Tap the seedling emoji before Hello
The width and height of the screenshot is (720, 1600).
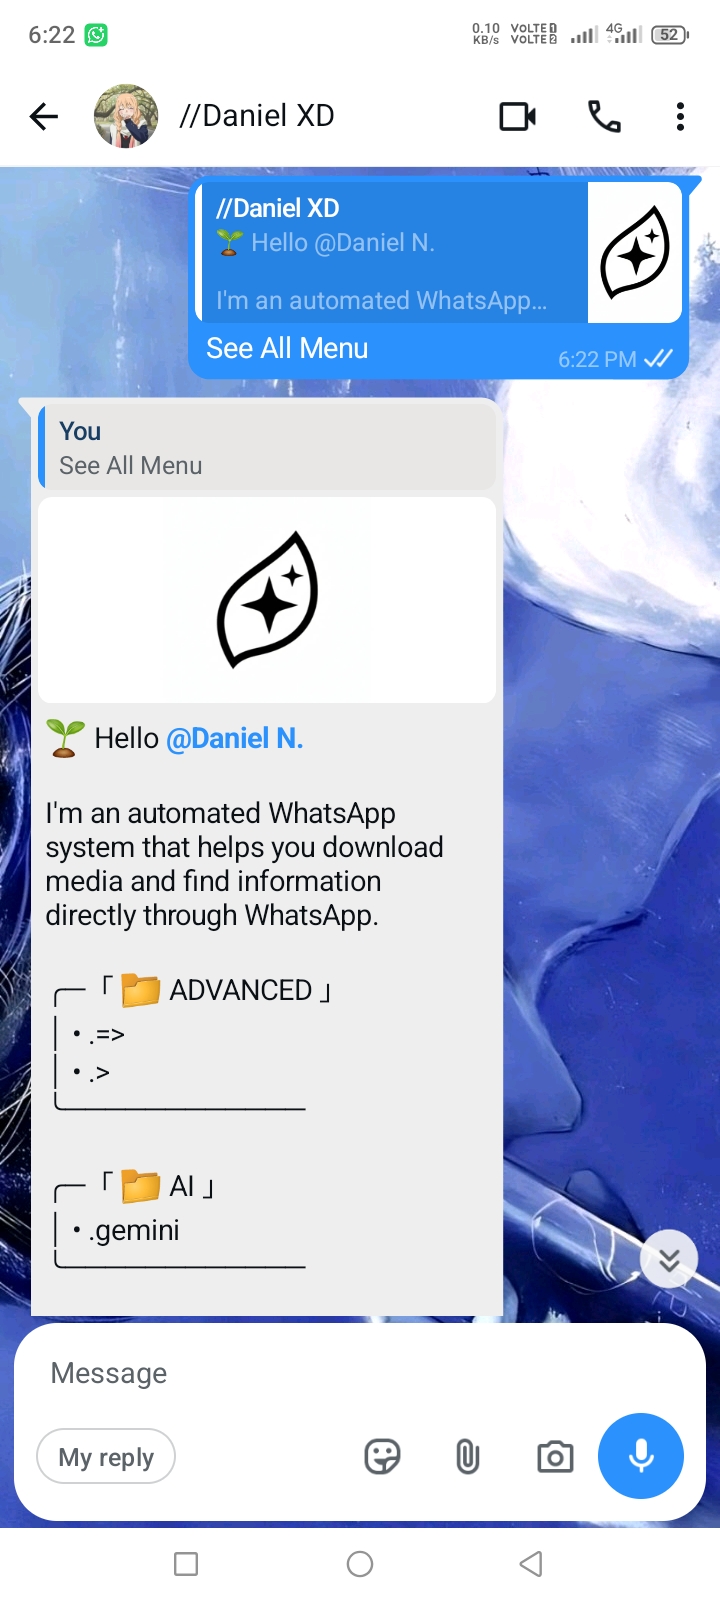66,738
